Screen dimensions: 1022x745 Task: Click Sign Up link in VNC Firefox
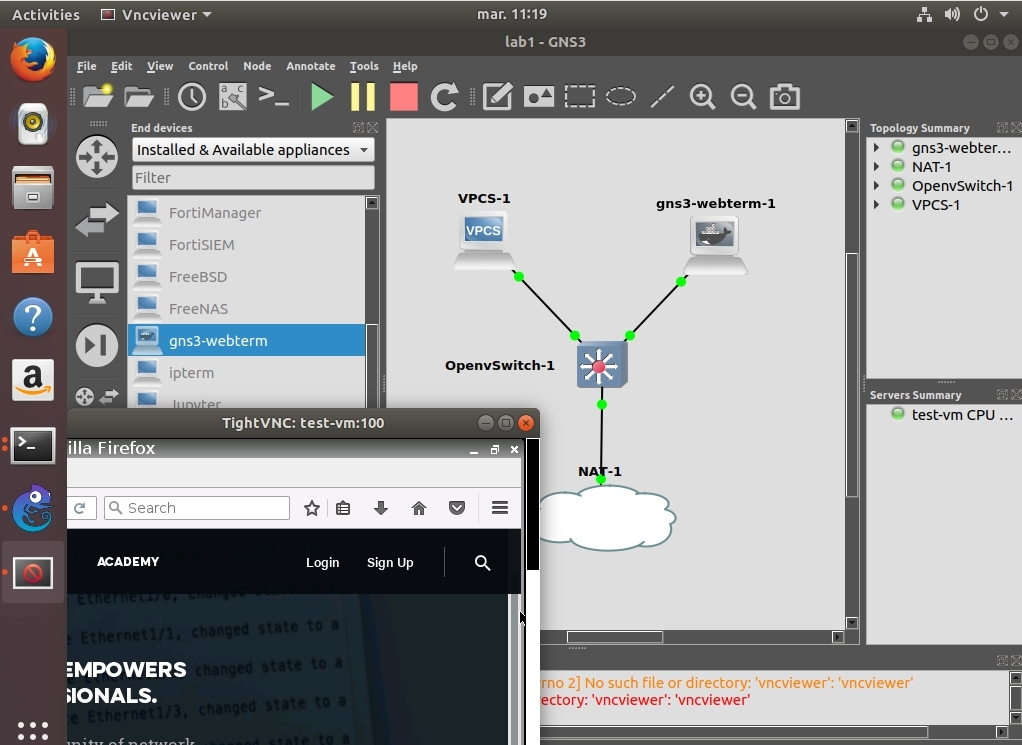coord(390,562)
